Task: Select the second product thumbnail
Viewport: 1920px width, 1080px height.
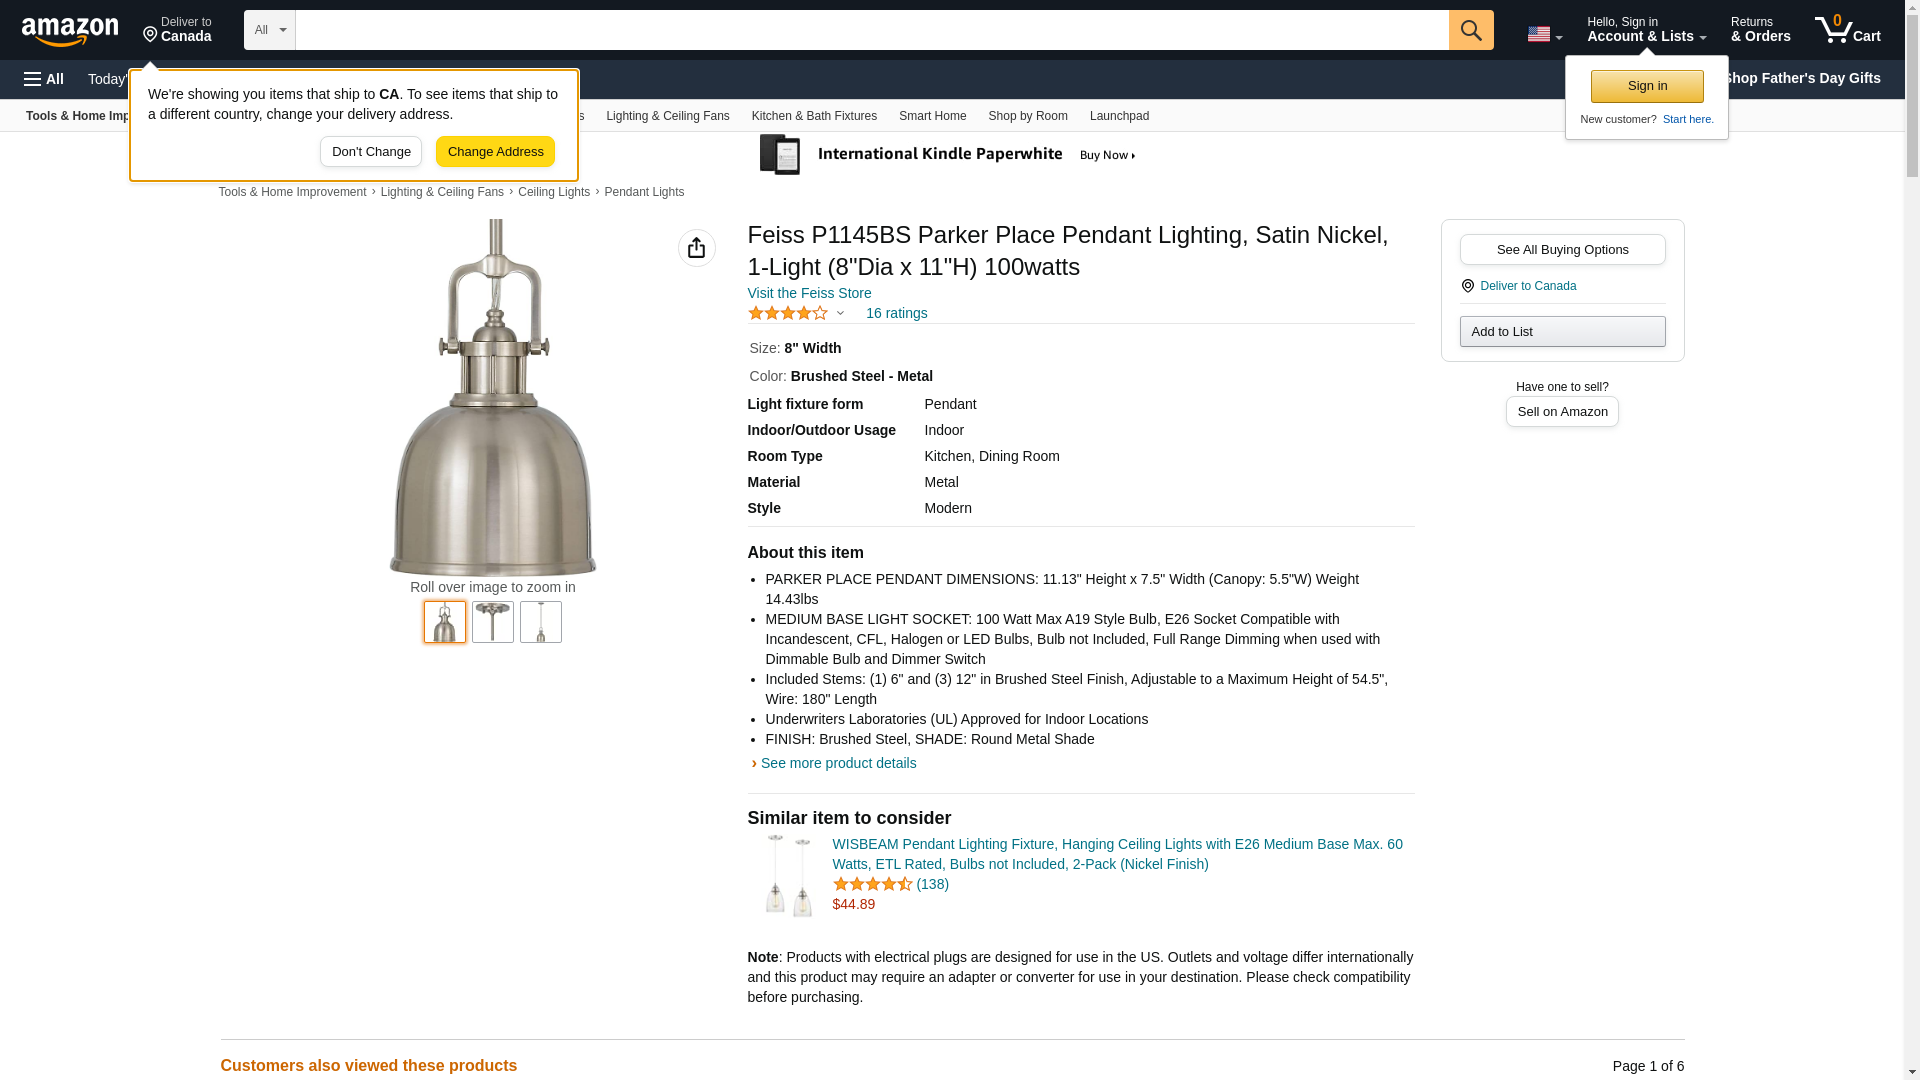Action: 493,622
